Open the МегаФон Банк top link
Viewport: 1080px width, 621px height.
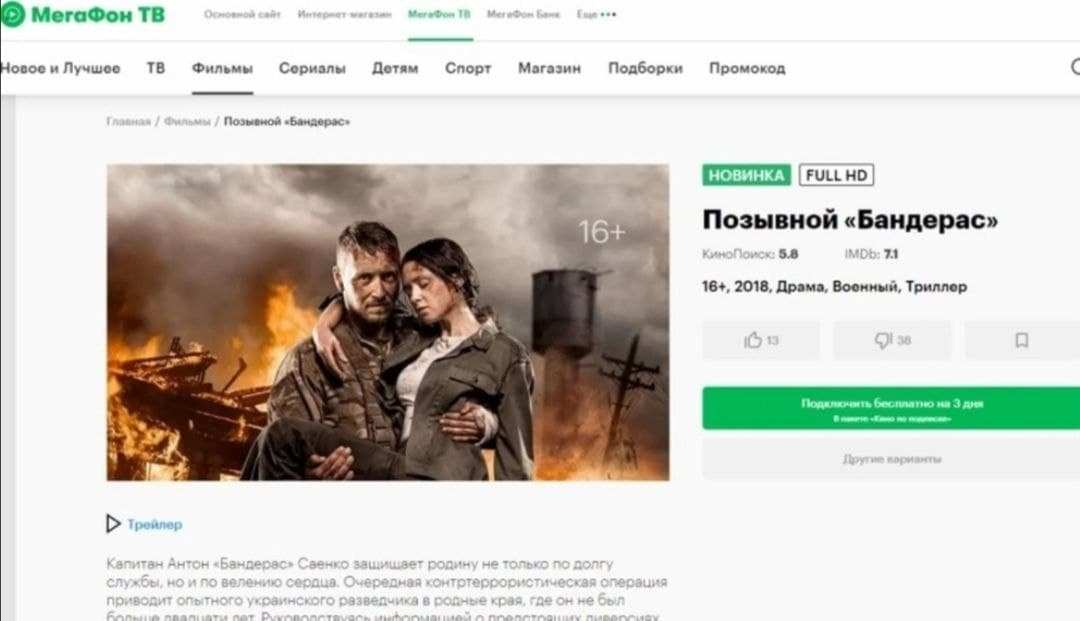click(523, 14)
